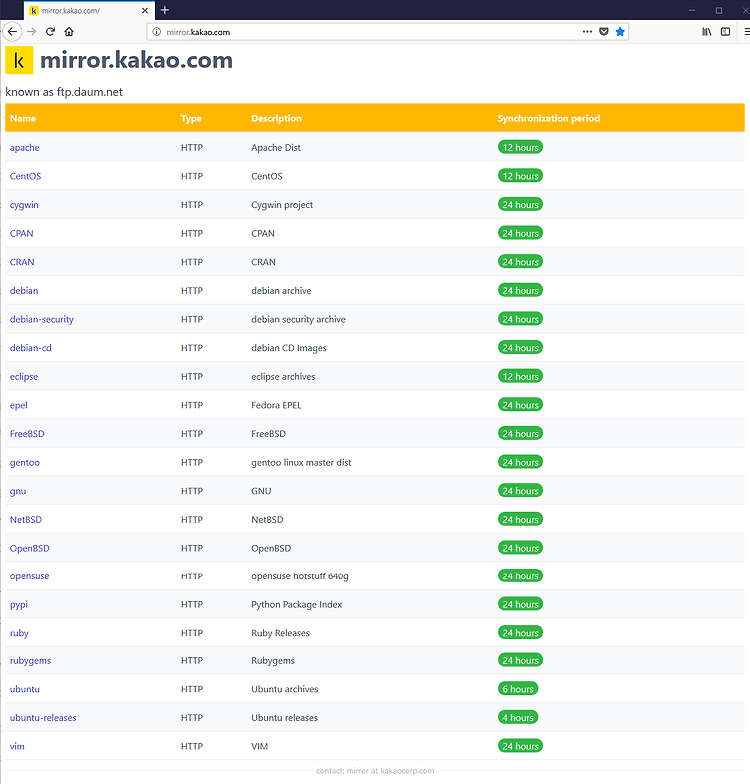This screenshot has height=784, width=750.
Task: Close the mirror.kakao.com tab
Action: [144, 10]
